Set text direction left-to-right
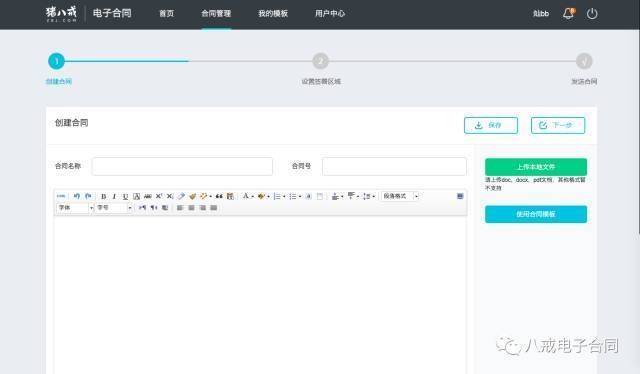 (142, 208)
